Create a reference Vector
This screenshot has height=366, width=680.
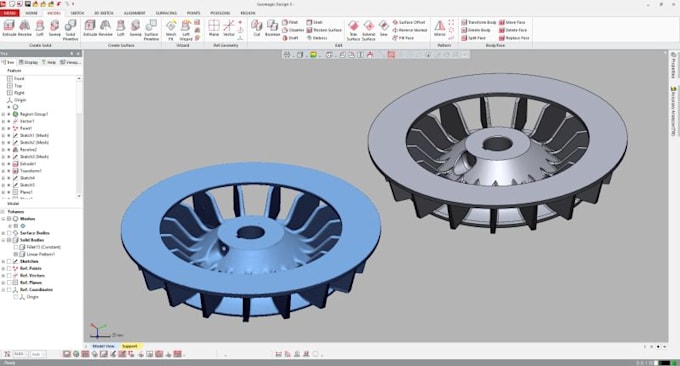point(229,29)
